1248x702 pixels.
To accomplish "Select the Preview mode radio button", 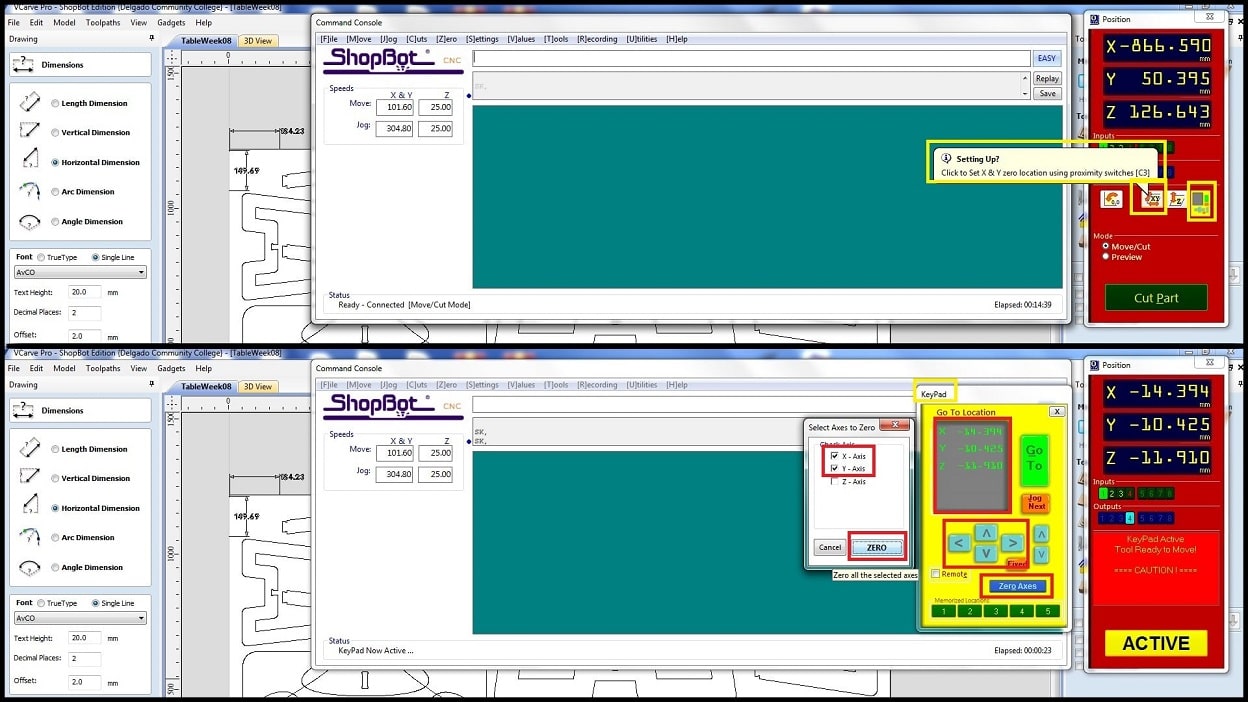I will [1105, 256].
